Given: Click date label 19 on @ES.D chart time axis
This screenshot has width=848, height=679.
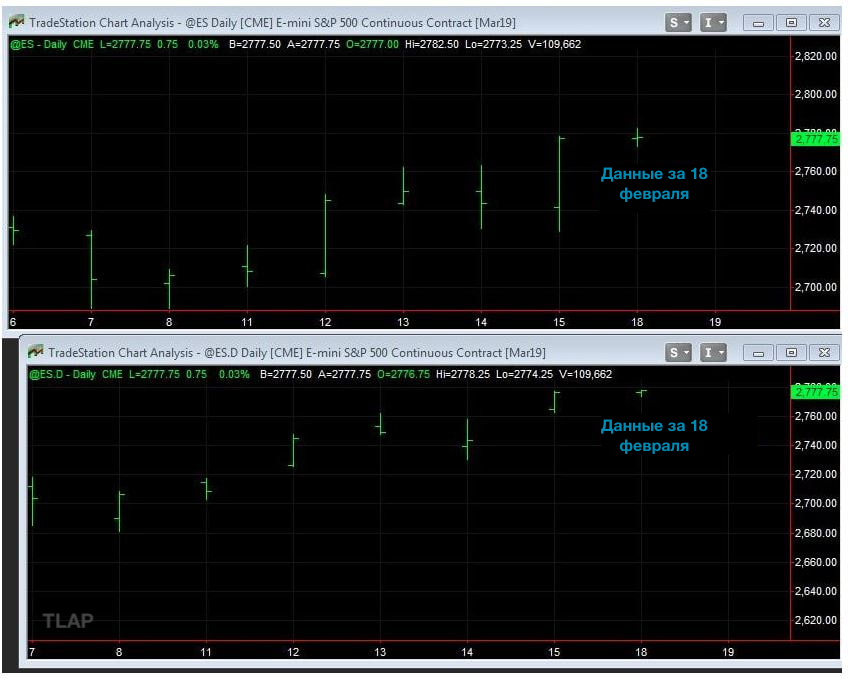Looking at the screenshot, I should point(728,652).
